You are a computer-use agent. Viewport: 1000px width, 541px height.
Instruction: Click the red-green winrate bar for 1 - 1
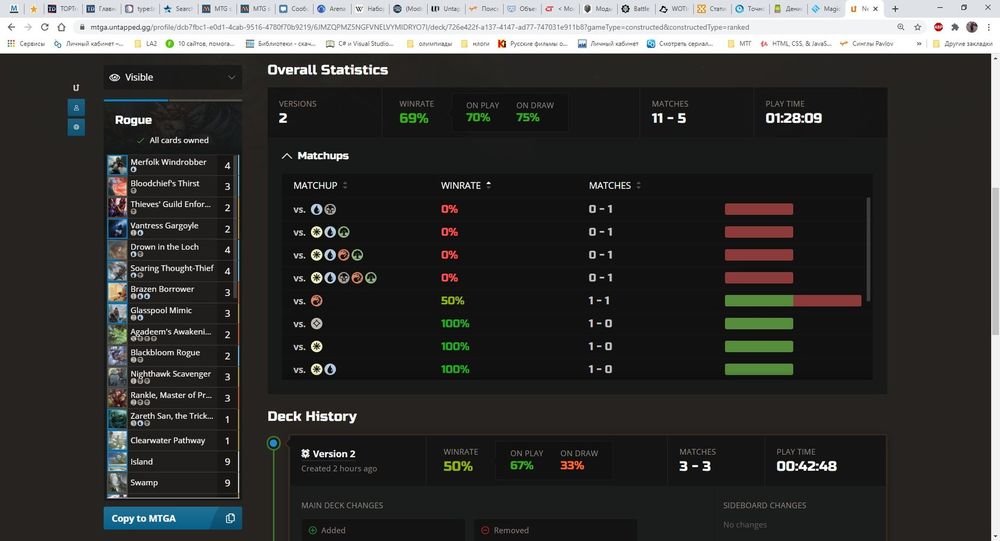[x=792, y=301]
